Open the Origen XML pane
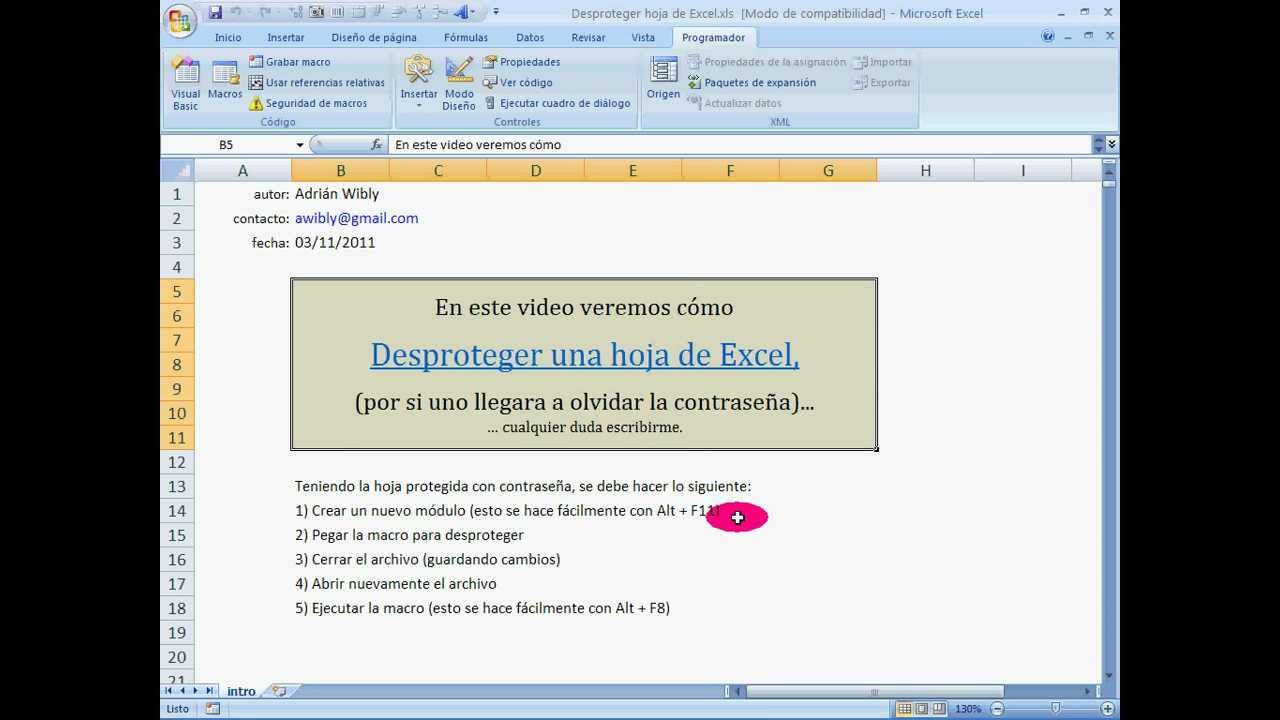 point(663,78)
